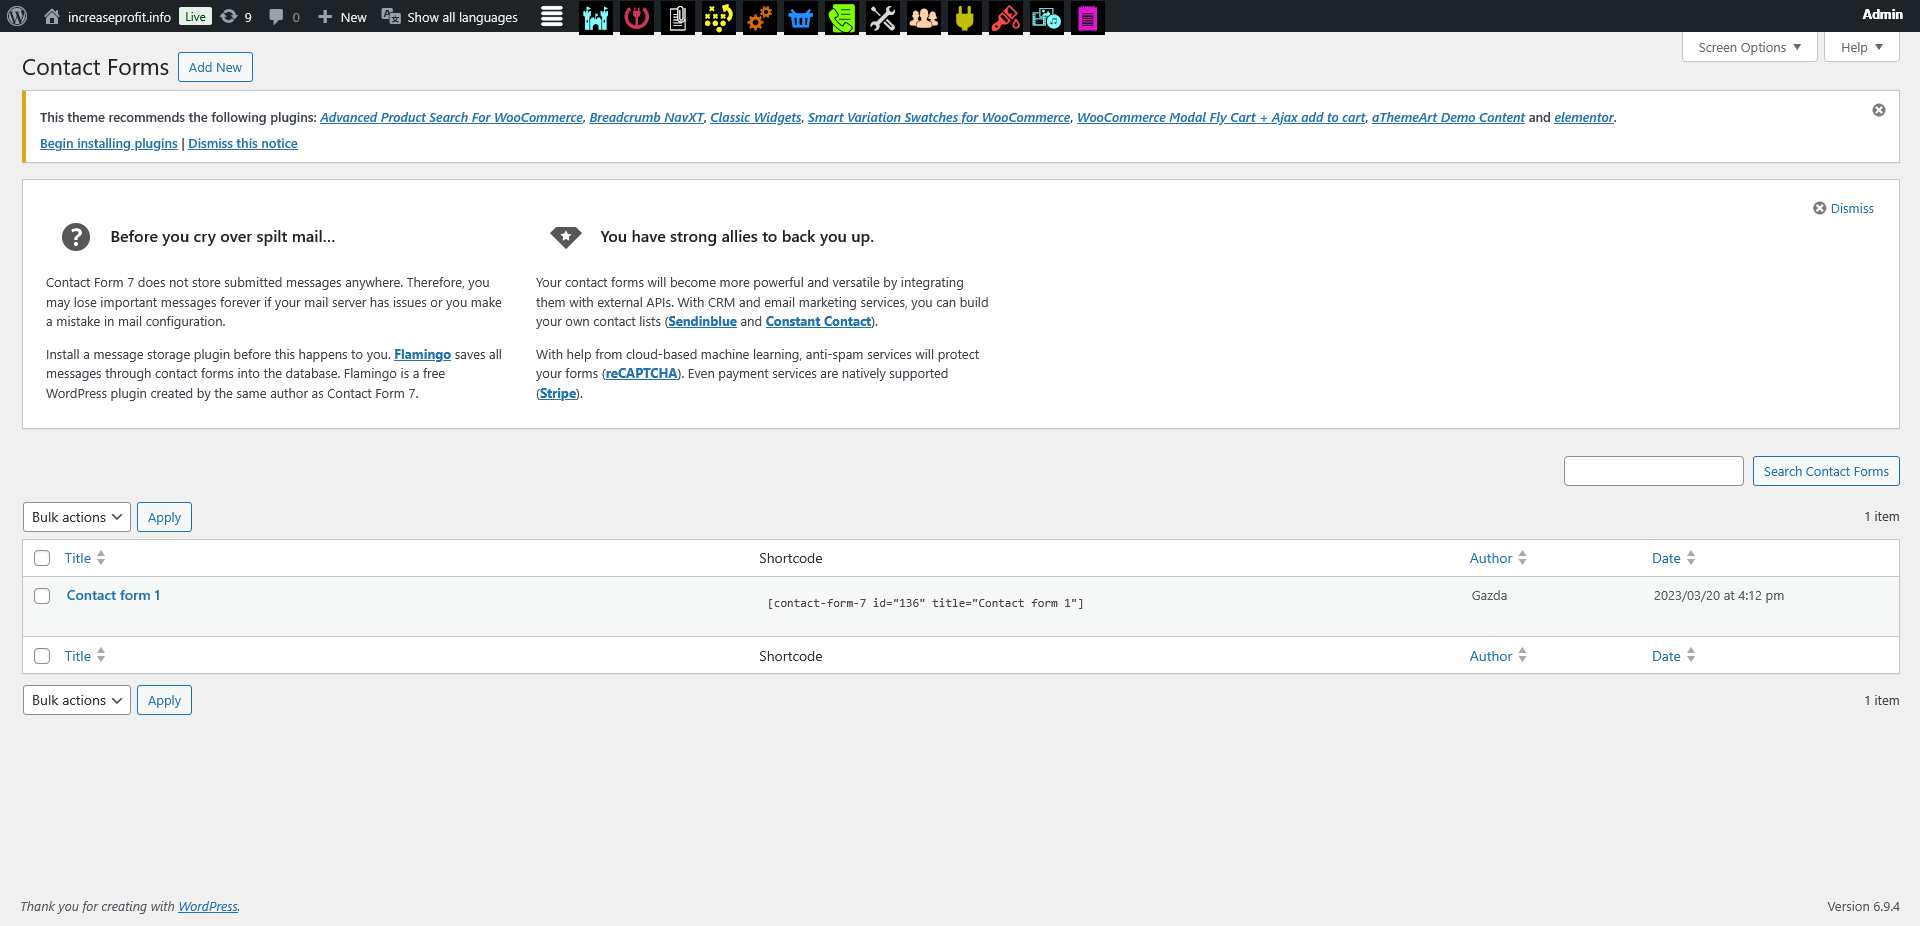Open the Stripe link

[x=558, y=393]
